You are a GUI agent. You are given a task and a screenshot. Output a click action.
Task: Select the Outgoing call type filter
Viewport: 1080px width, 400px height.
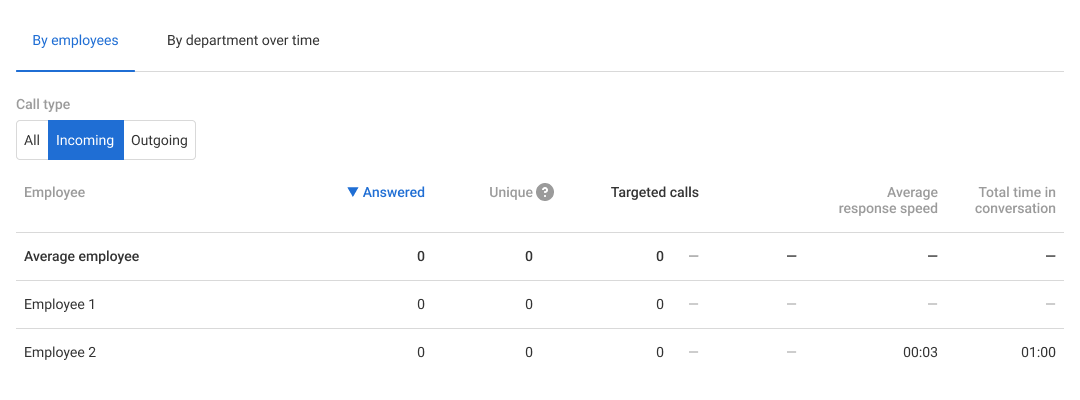[x=159, y=140]
